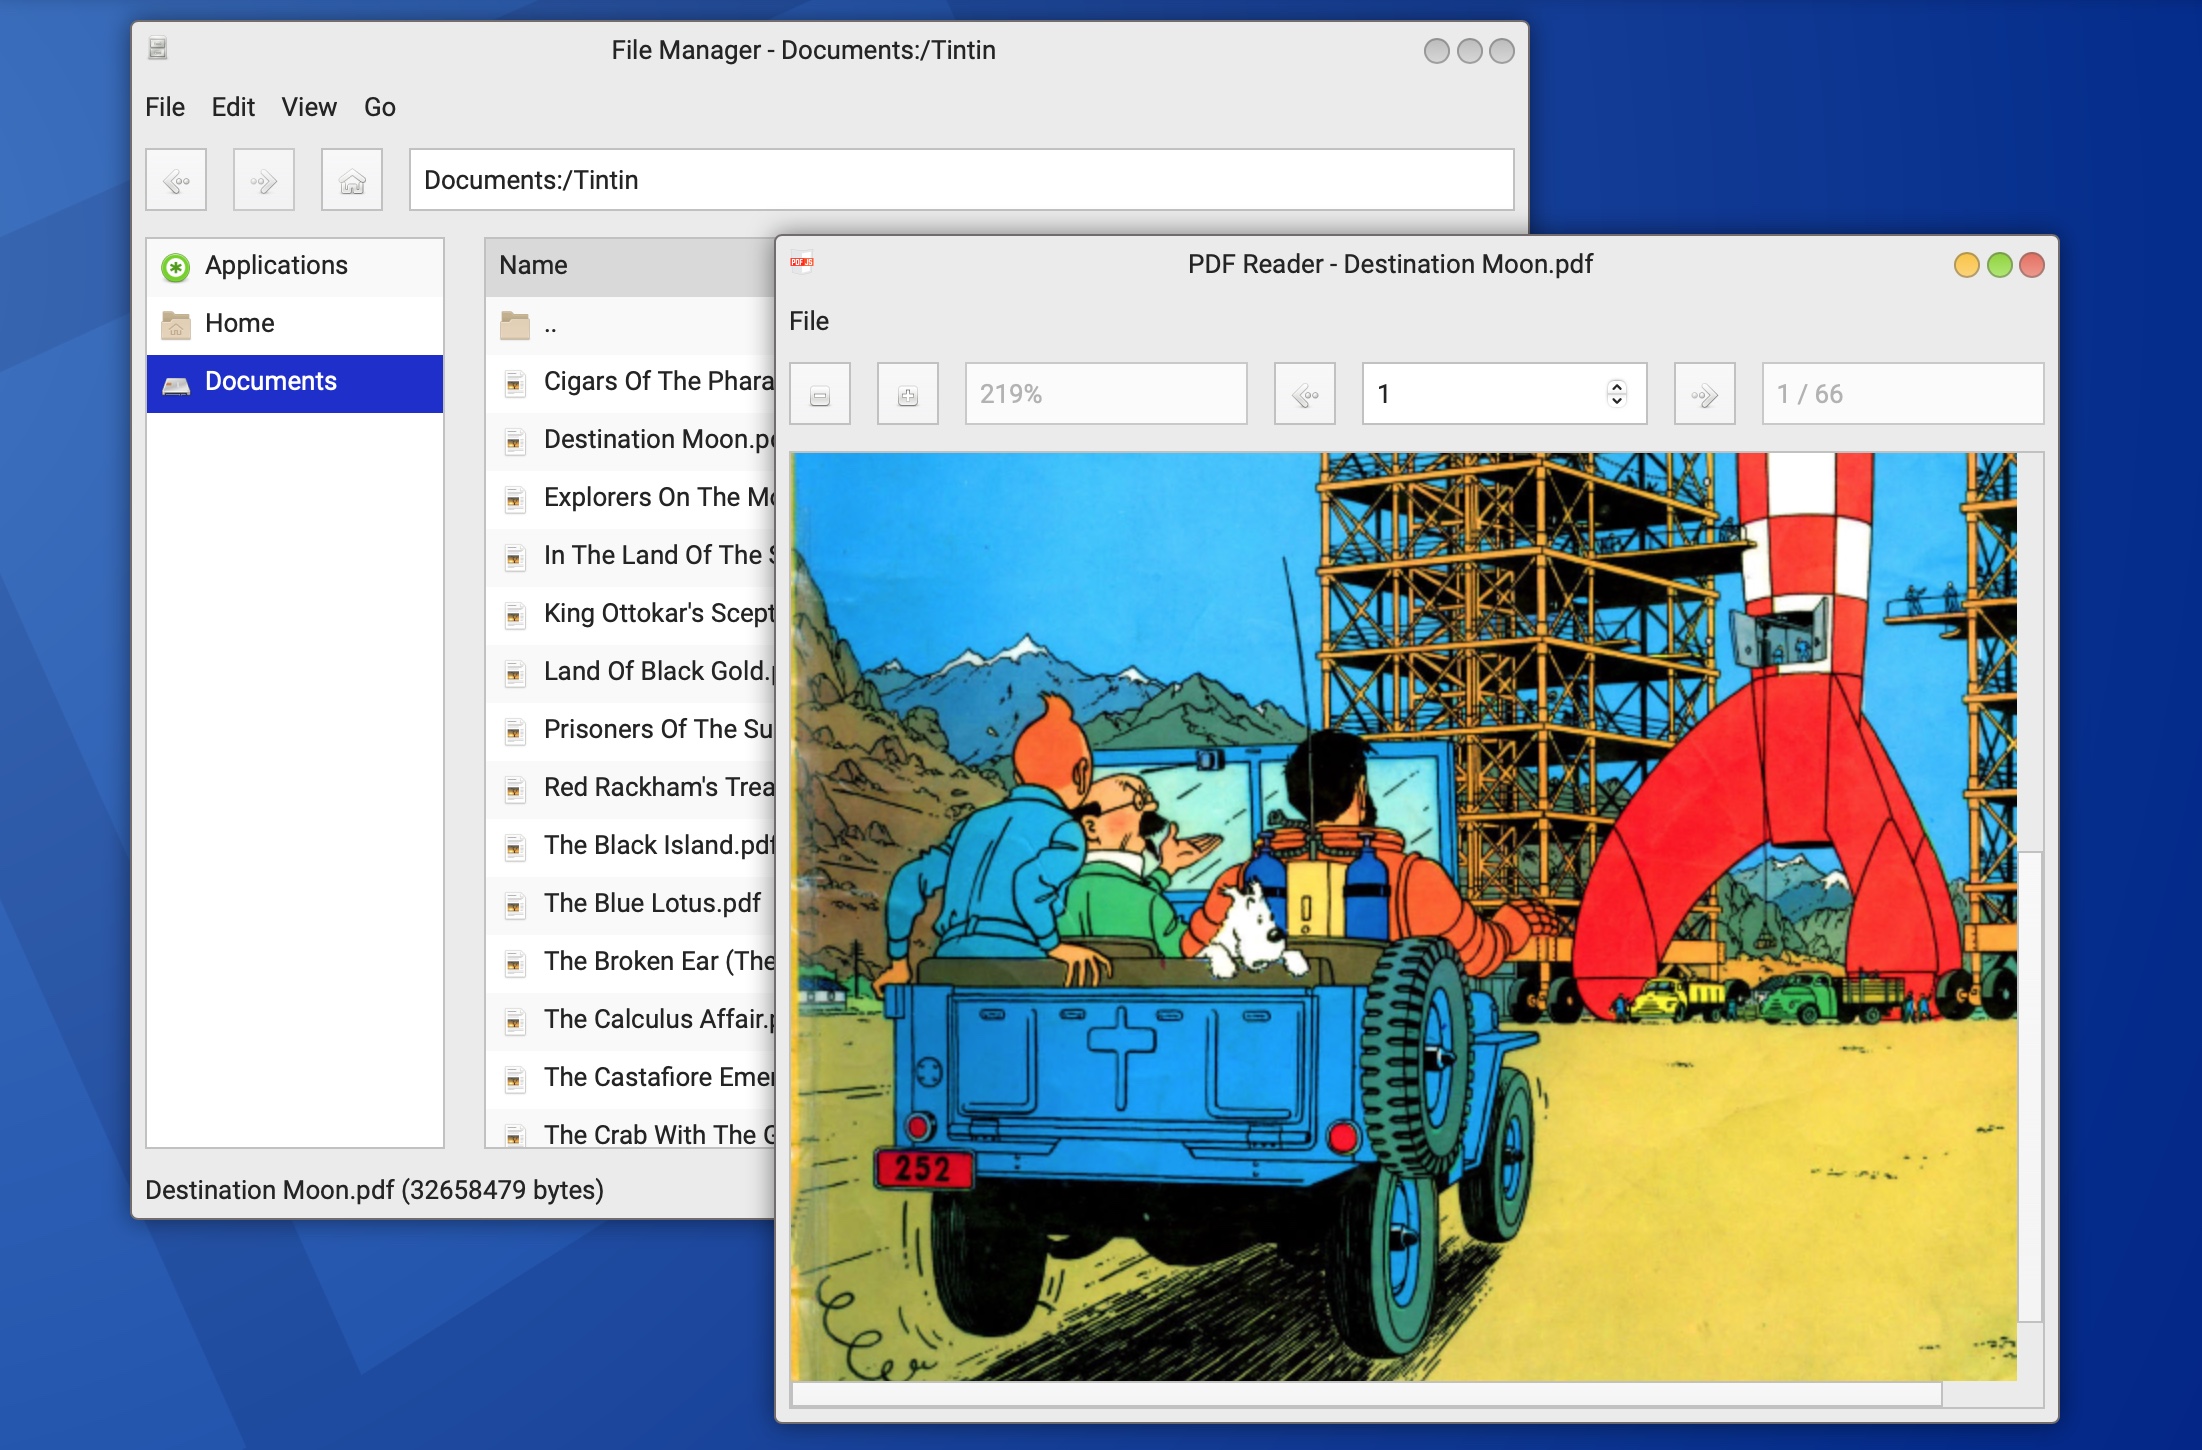Click the home folder toolbar button
The width and height of the screenshot is (2202, 1450).
click(351, 181)
